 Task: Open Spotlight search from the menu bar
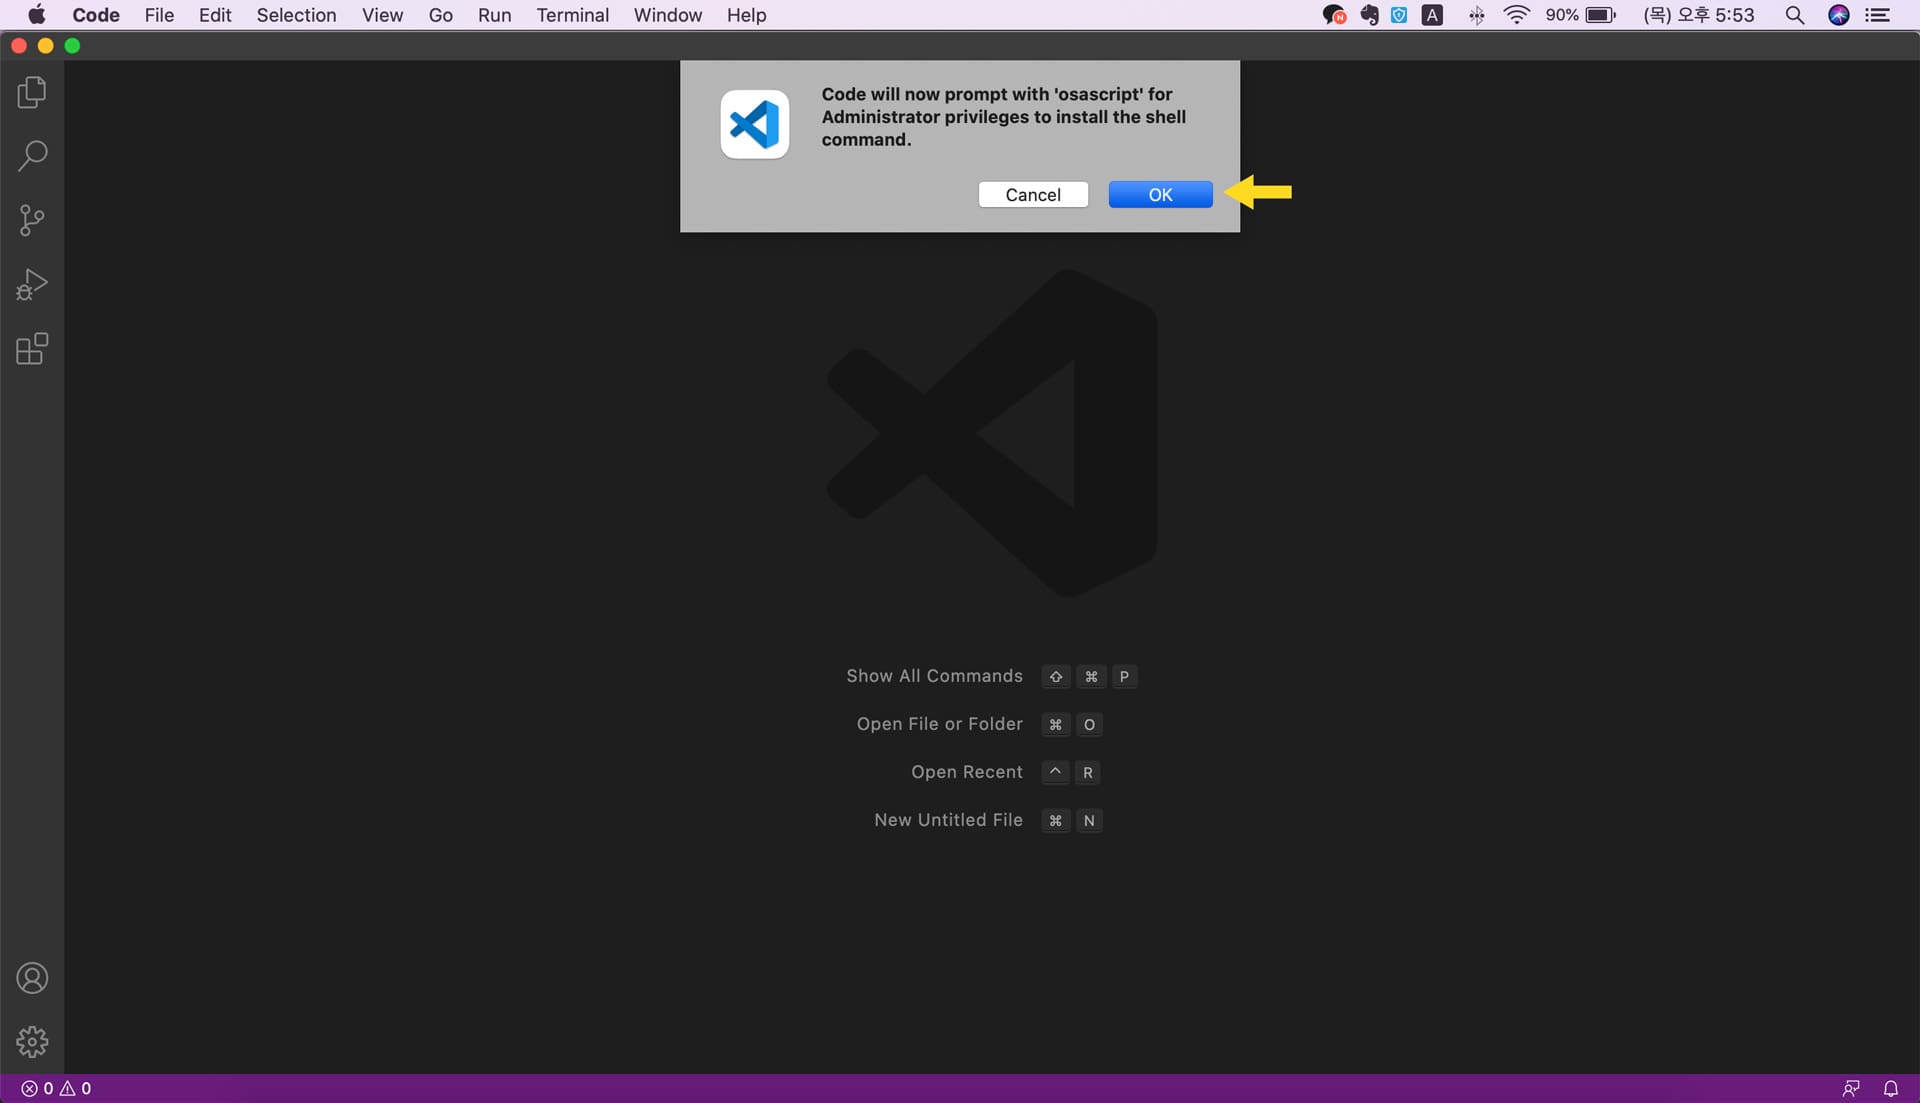tap(1795, 15)
